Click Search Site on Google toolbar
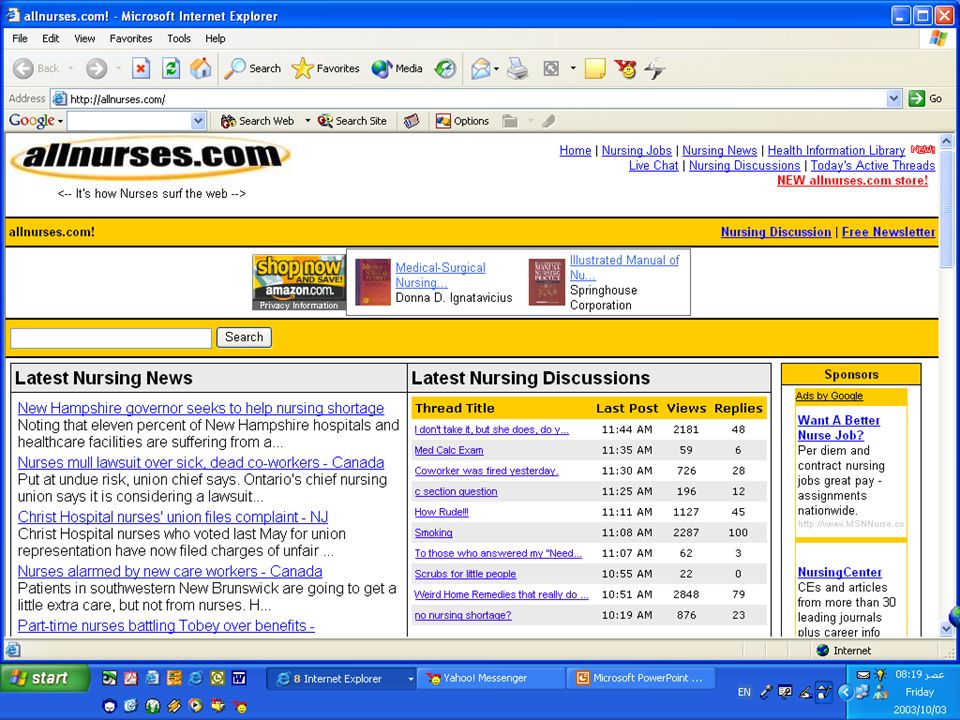 pos(352,121)
